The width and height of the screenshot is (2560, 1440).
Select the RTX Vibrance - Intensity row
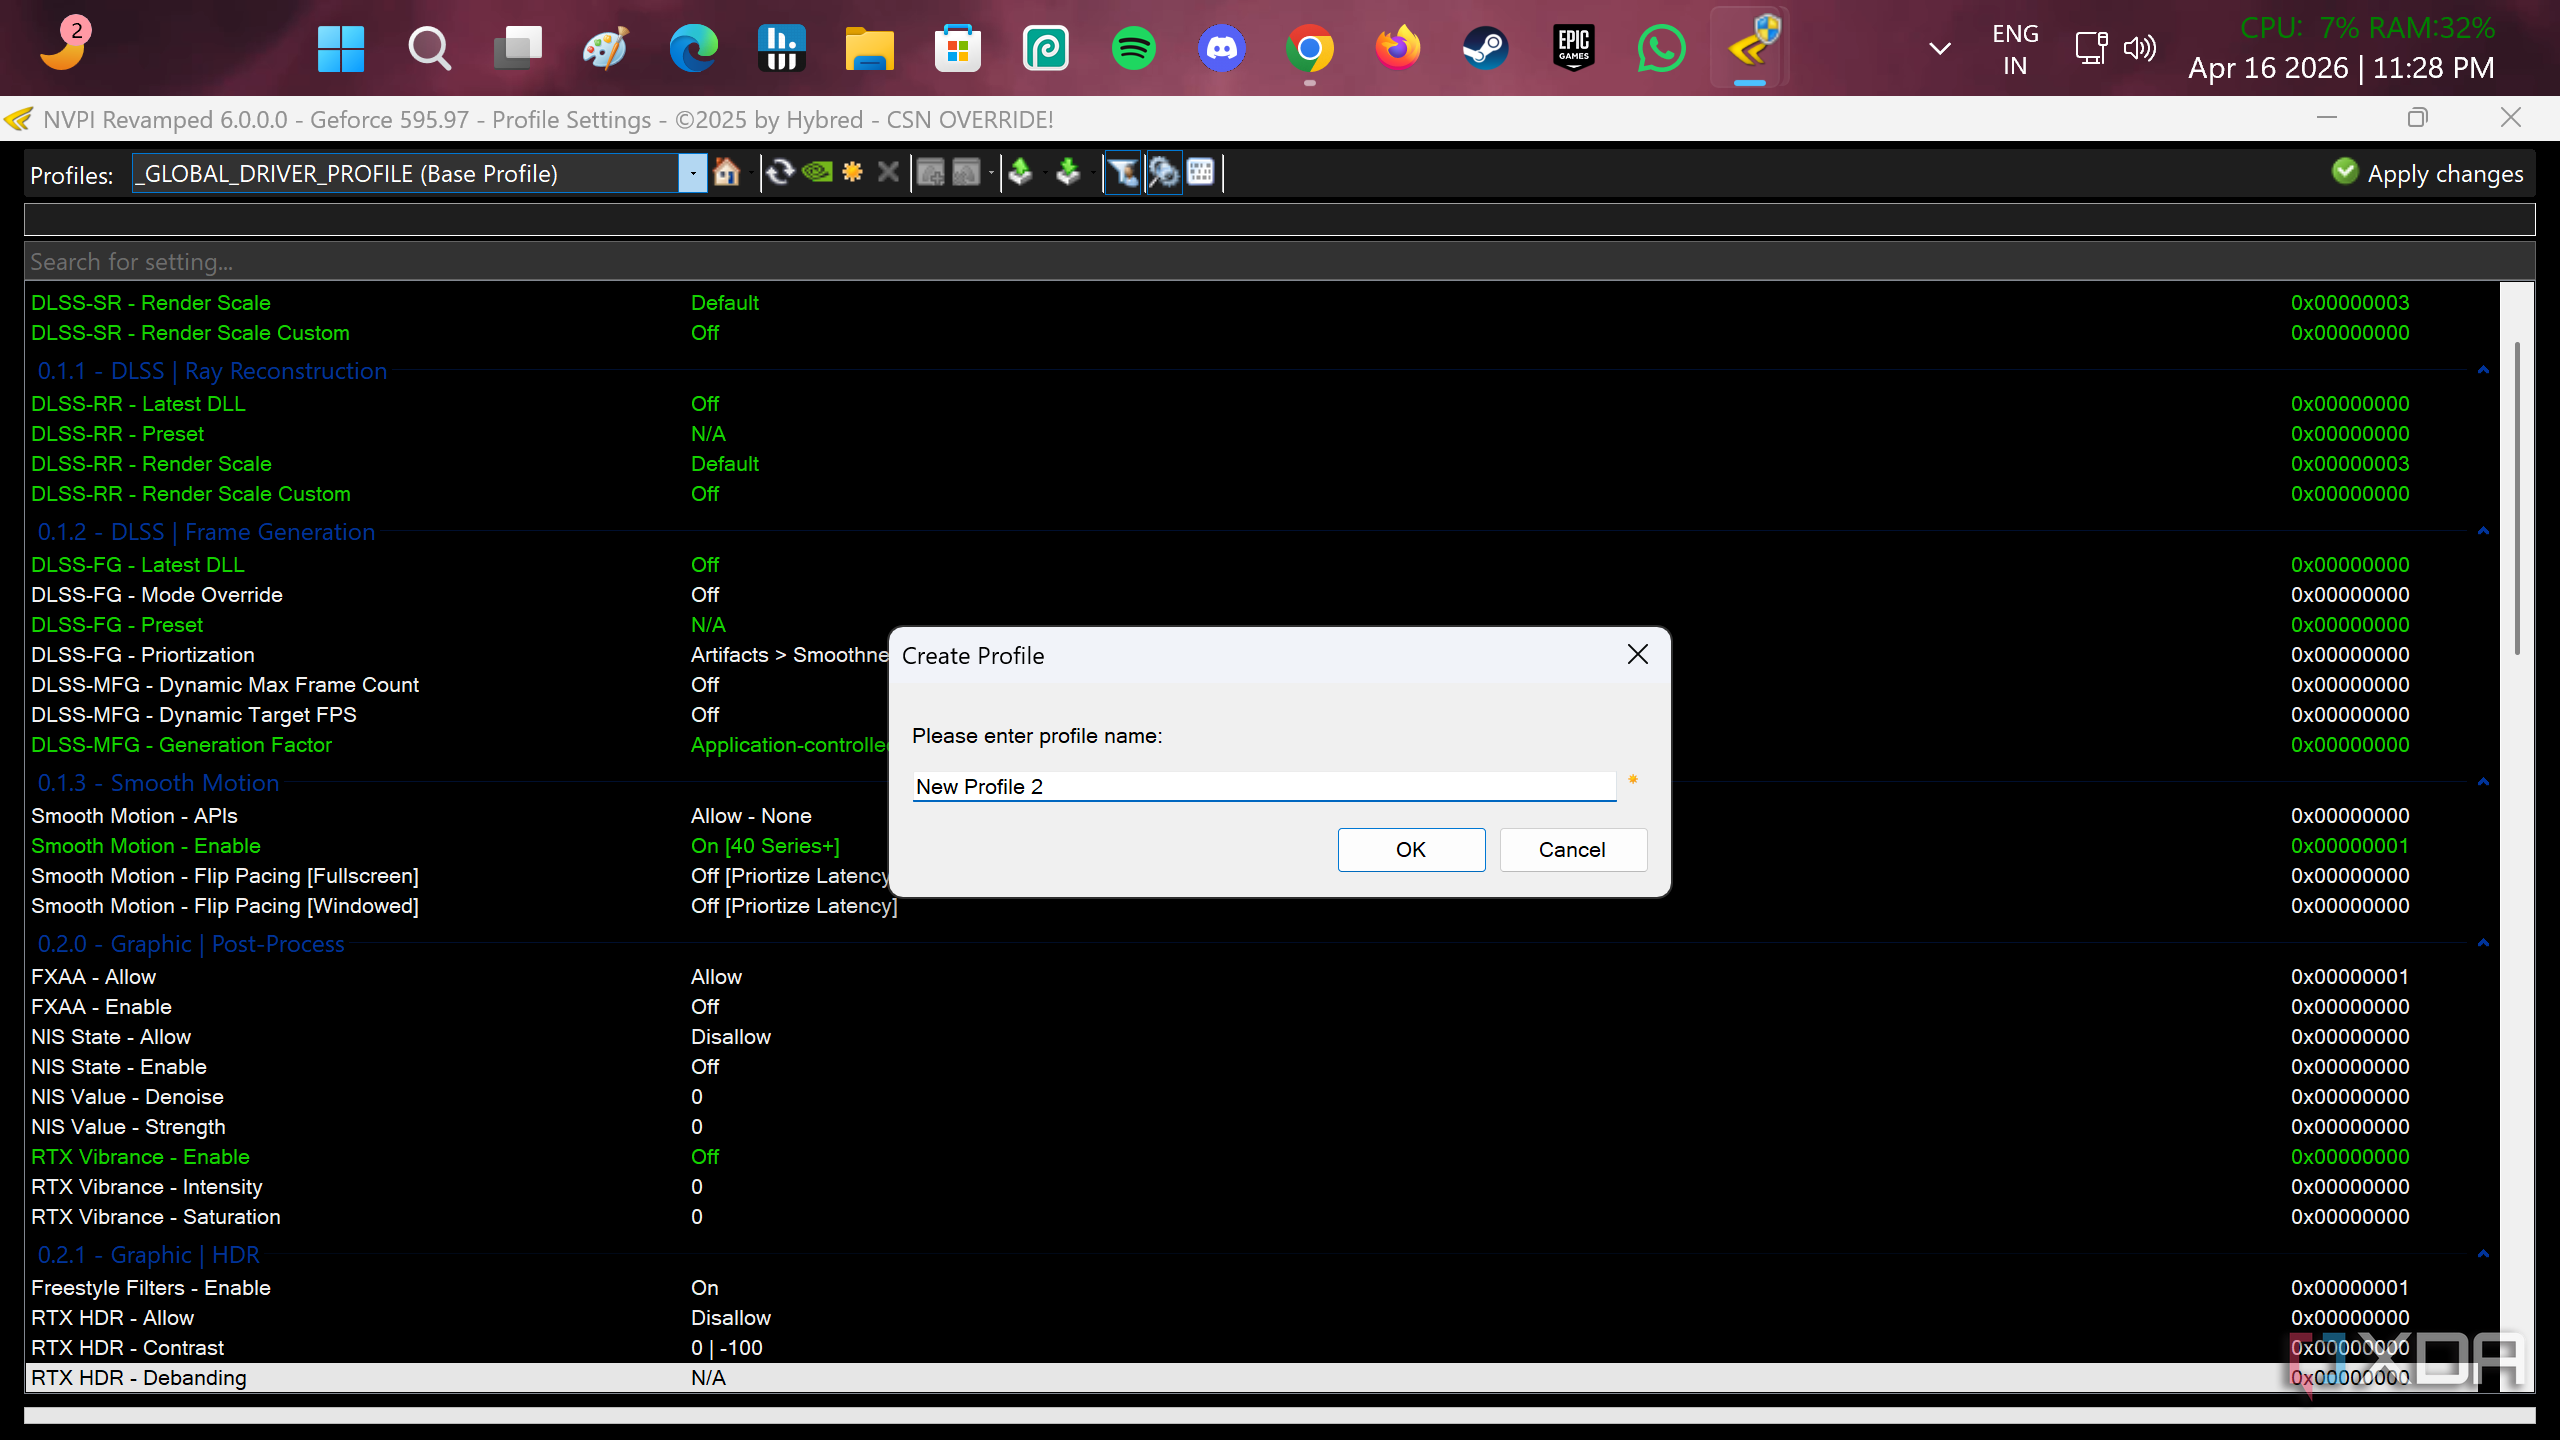1263,1187
